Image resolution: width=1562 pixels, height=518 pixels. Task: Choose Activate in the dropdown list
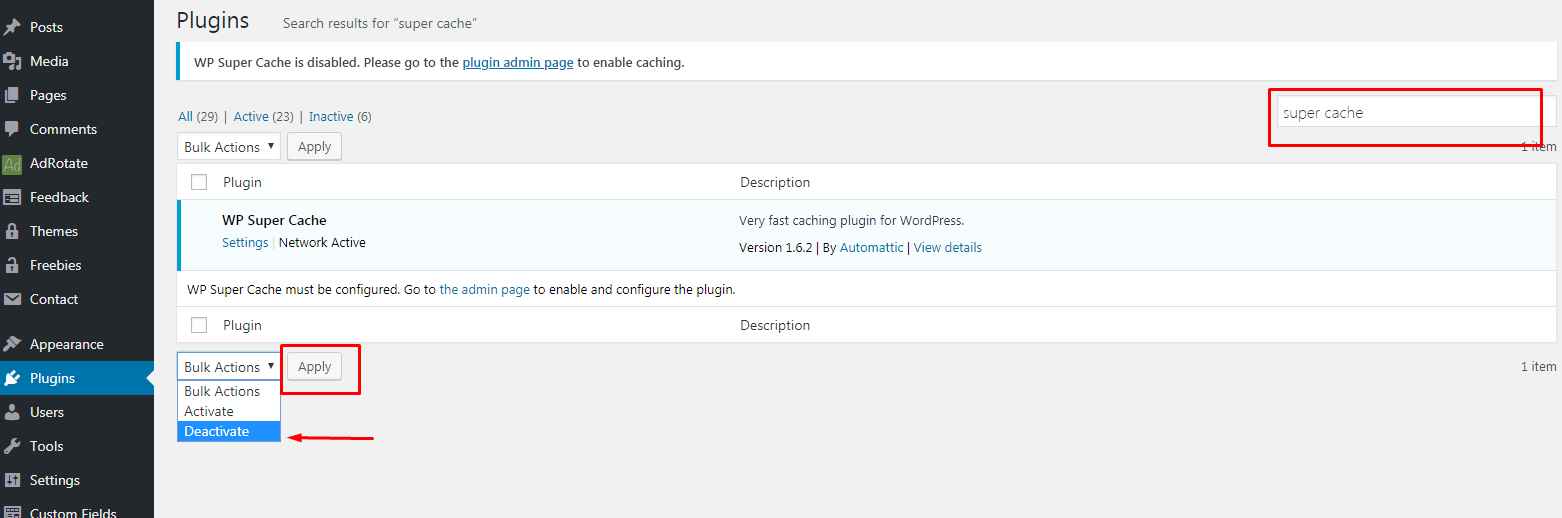229,411
